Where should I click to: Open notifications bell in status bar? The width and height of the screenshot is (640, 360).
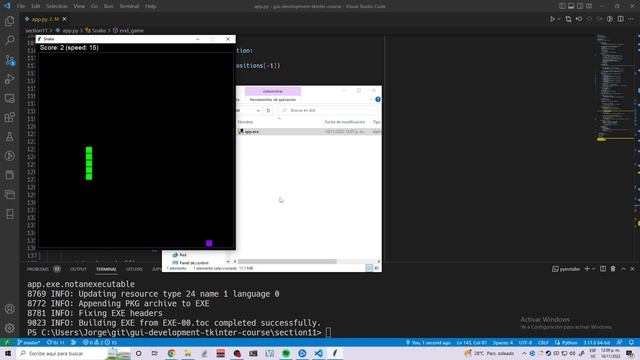[x=631, y=342]
